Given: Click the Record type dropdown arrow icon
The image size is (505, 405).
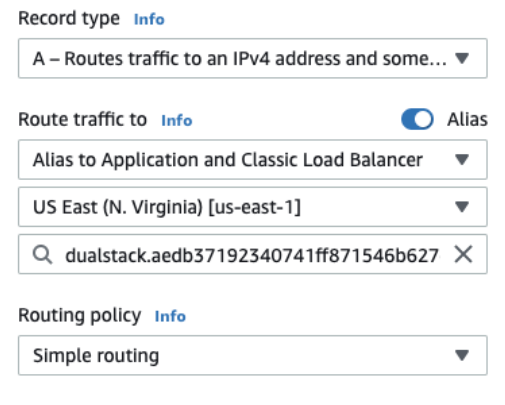Looking at the screenshot, I should pyautogui.click(x=462, y=58).
